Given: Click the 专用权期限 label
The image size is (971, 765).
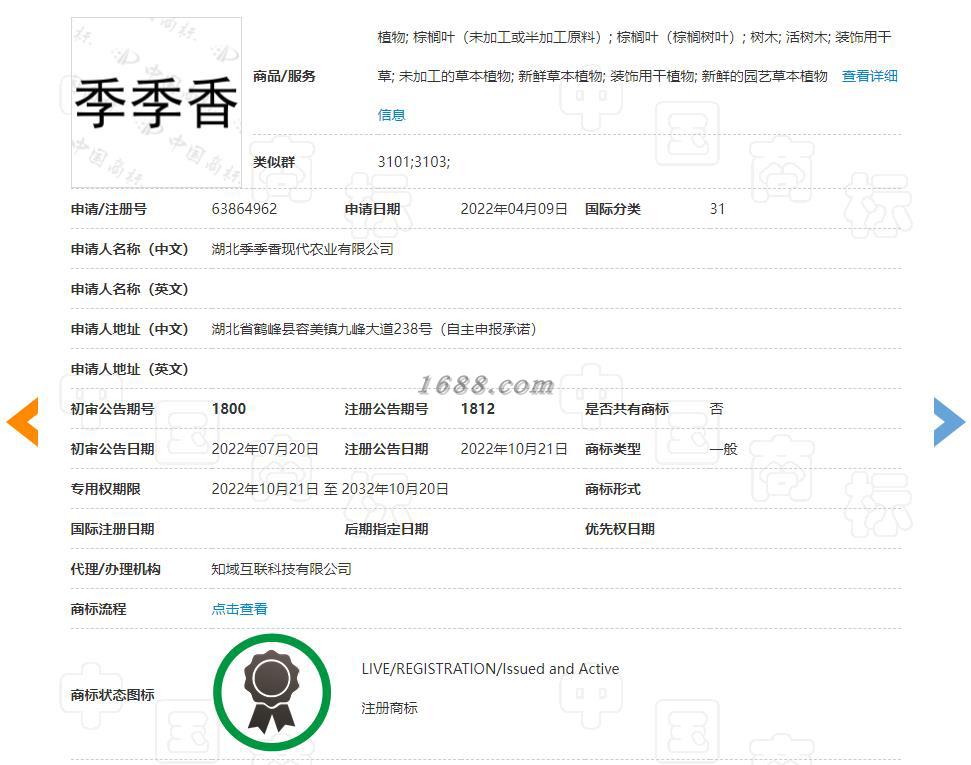Looking at the screenshot, I should 105,489.
